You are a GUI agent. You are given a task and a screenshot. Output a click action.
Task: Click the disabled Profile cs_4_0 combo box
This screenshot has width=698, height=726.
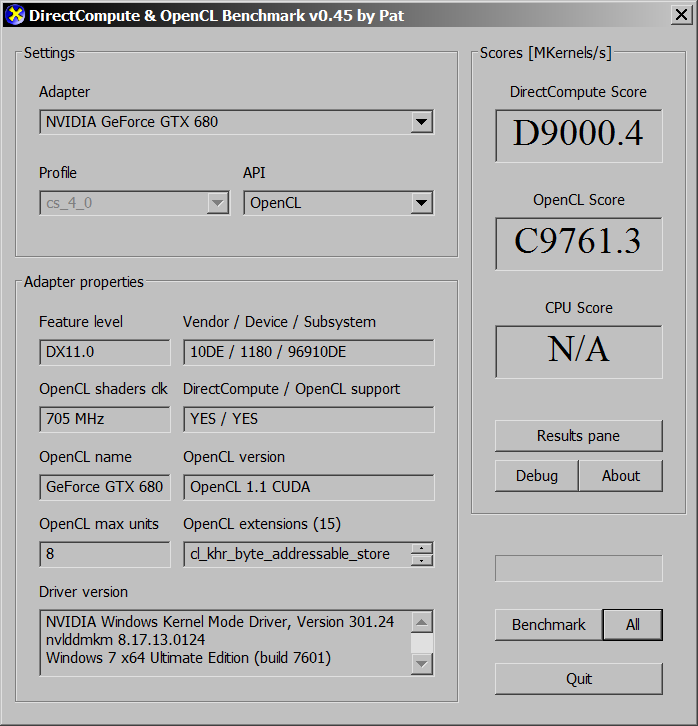pos(134,203)
